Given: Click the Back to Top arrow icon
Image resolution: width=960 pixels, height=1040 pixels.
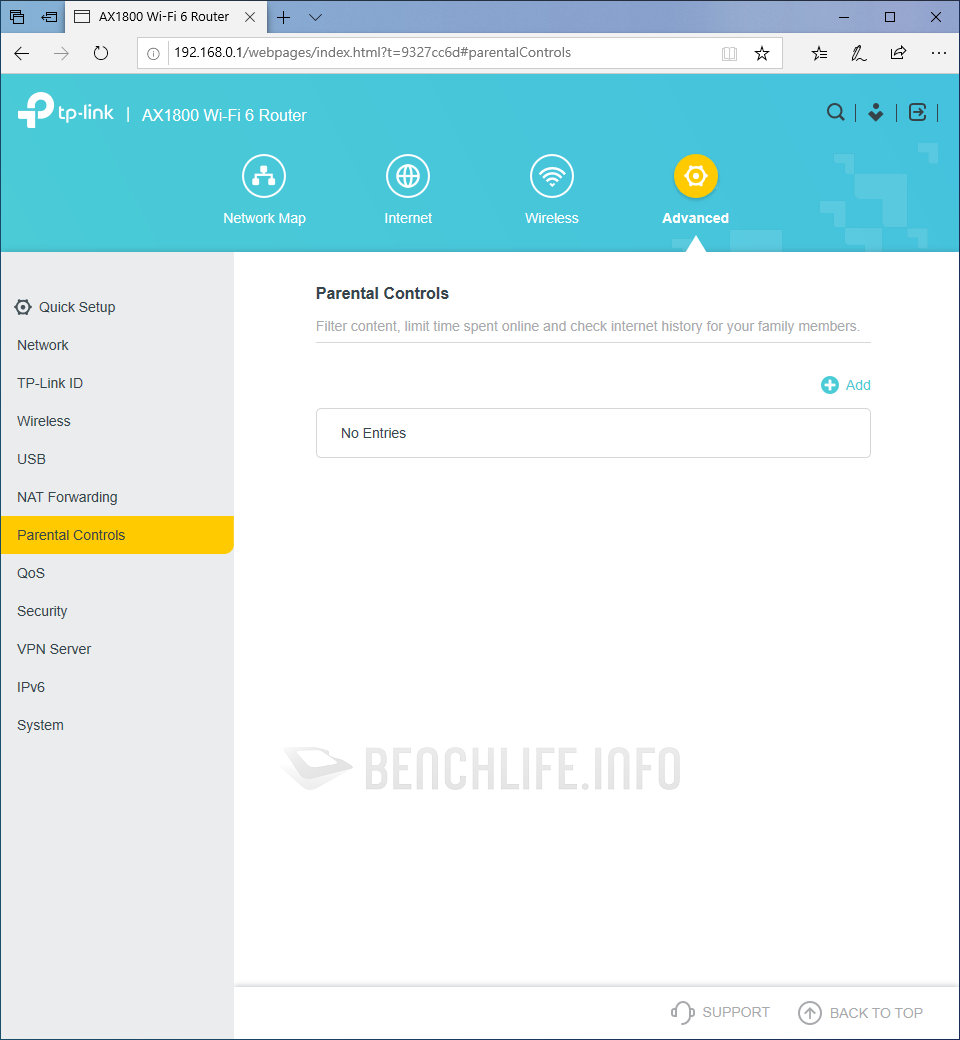Looking at the screenshot, I should 809,1013.
